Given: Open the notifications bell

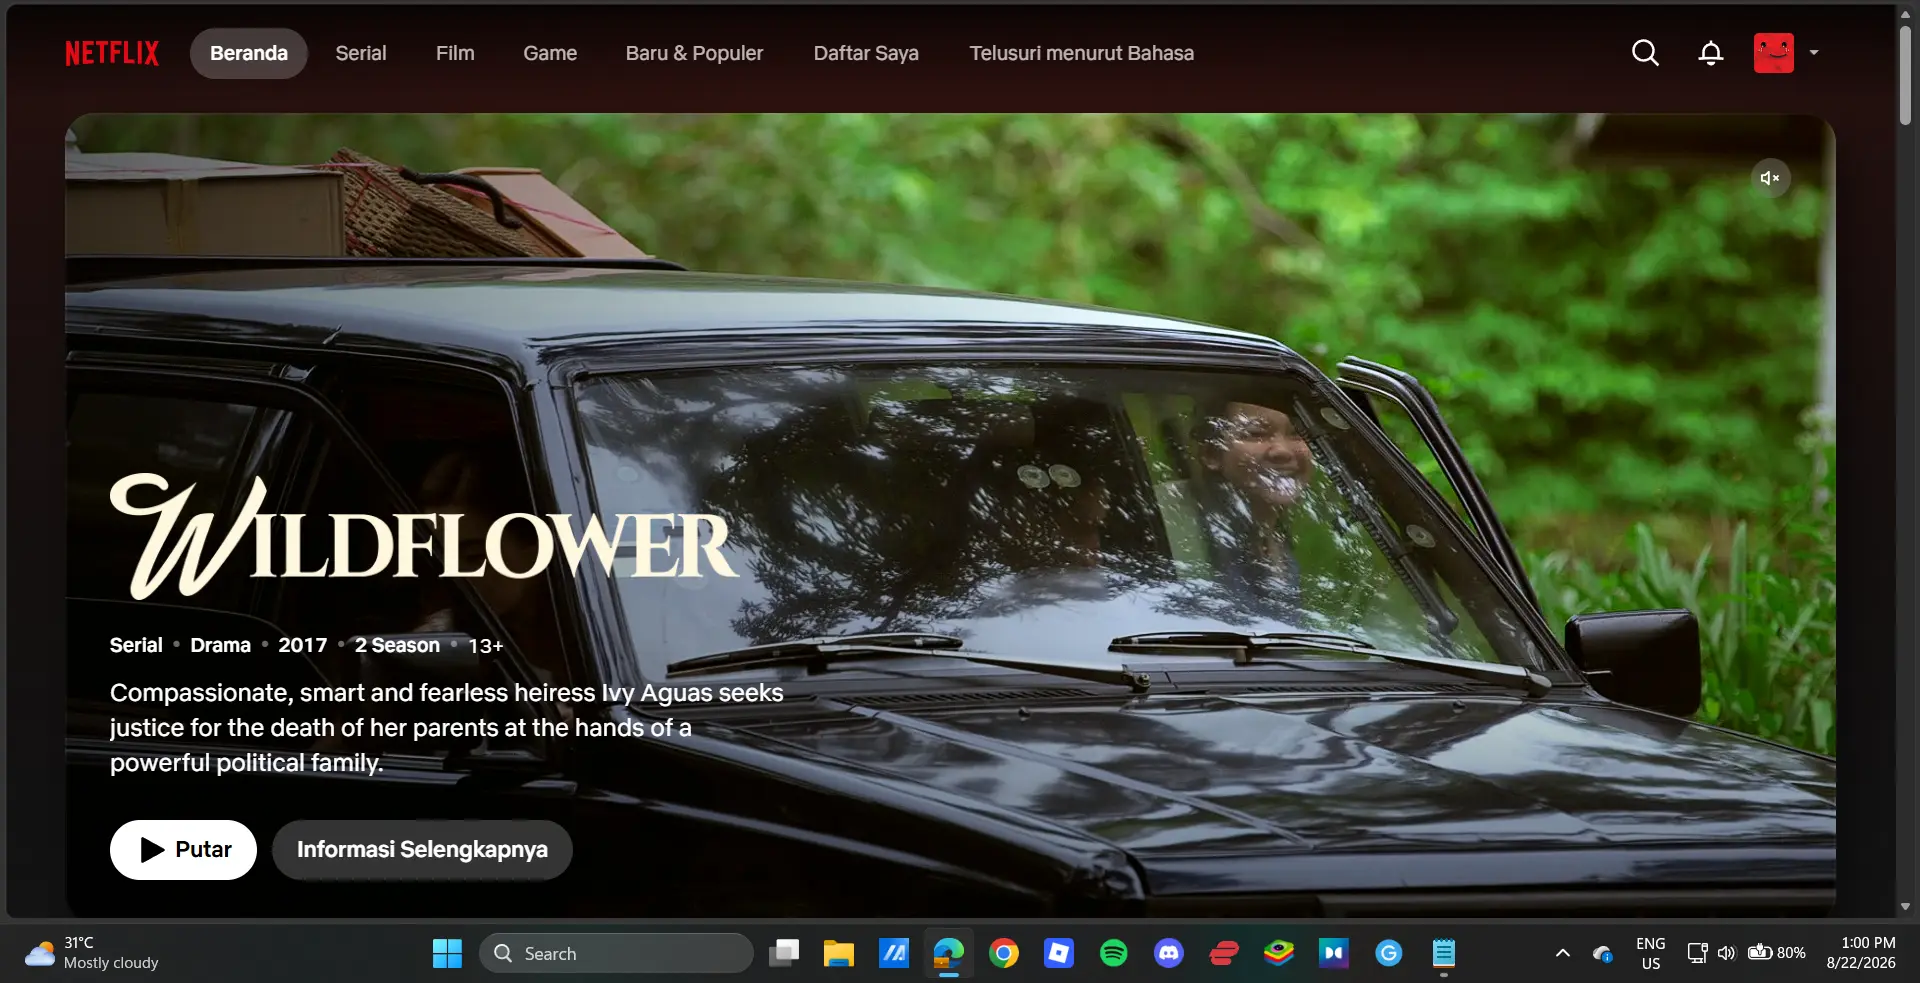Looking at the screenshot, I should (x=1711, y=53).
